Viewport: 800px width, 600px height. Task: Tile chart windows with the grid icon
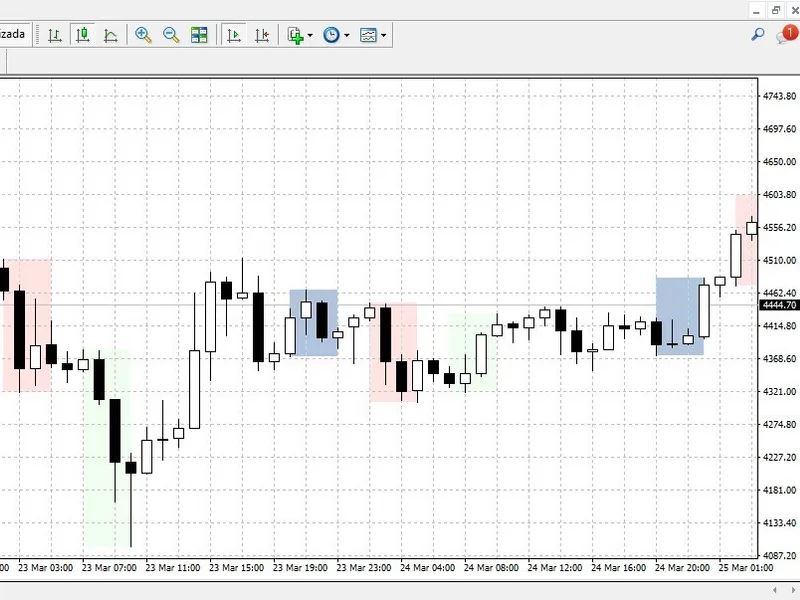point(199,35)
